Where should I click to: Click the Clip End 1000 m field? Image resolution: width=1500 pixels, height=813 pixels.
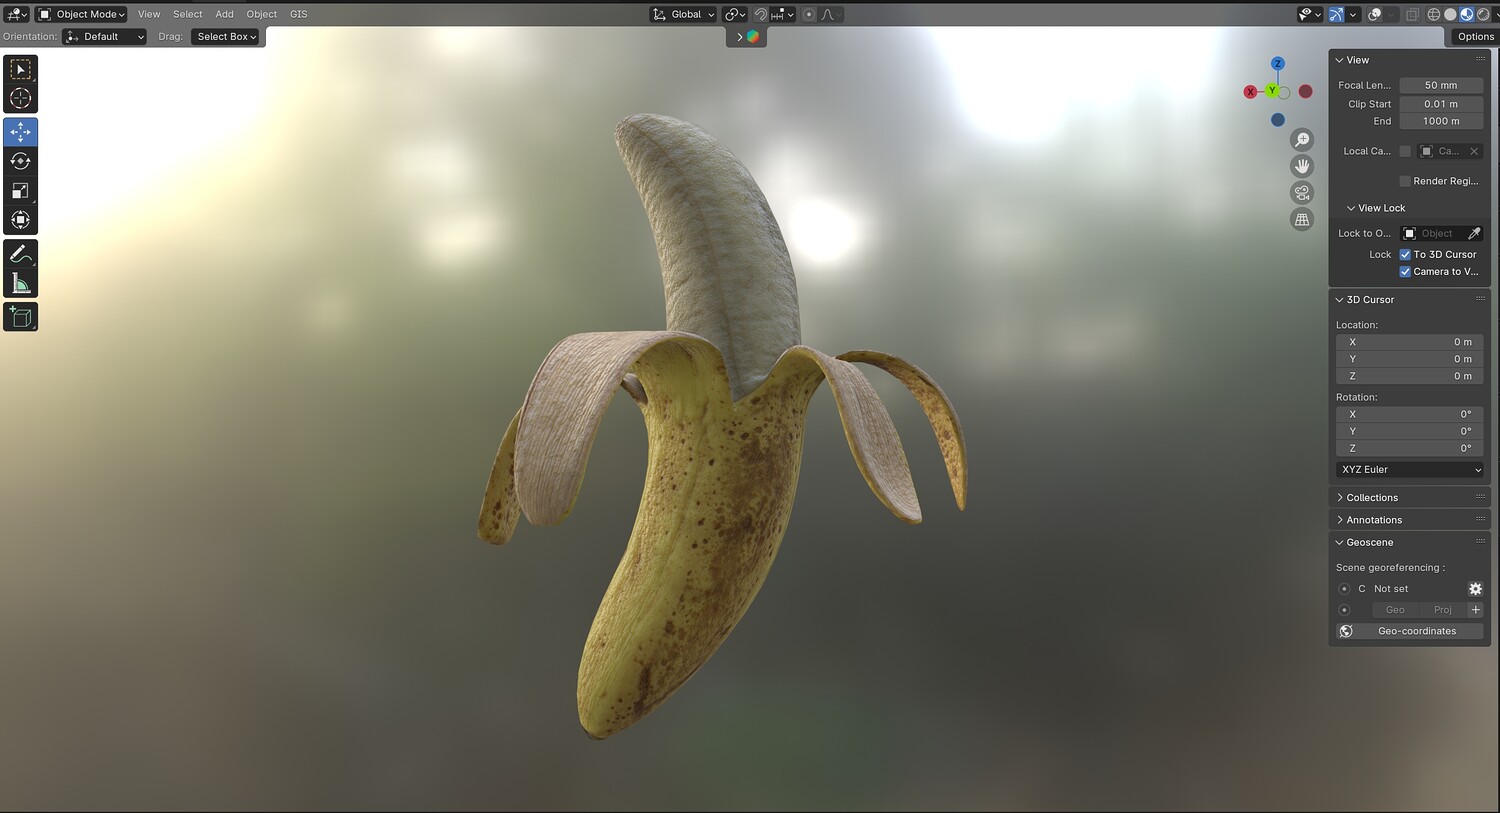(x=1441, y=121)
